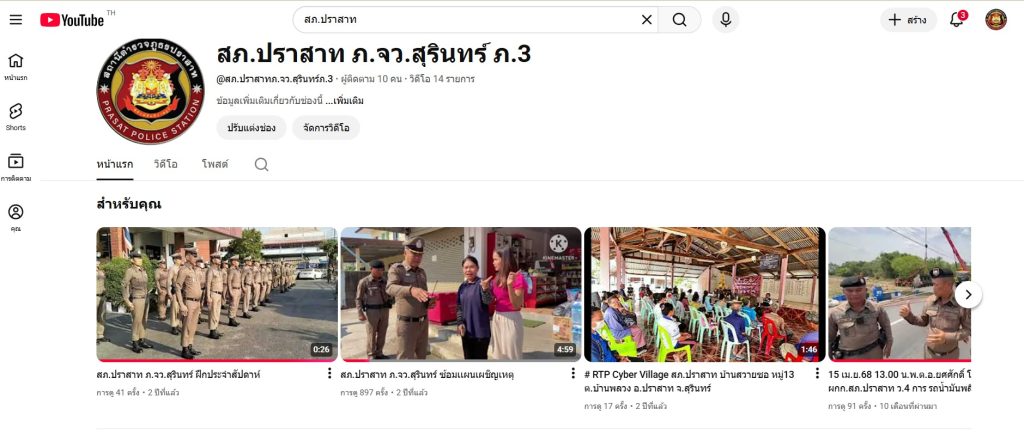Open Shorts in the sidebar
The width and height of the screenshot is (1024, 440).
click(16, 116)
